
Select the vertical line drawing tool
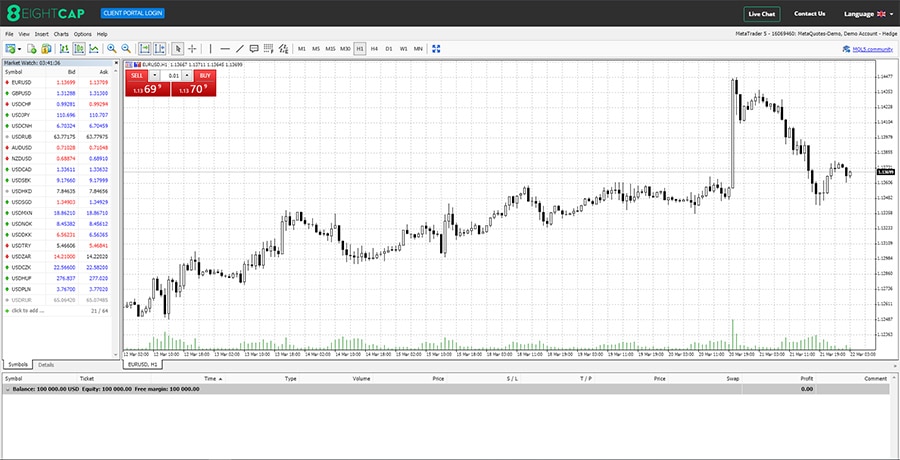click(210, 48)
